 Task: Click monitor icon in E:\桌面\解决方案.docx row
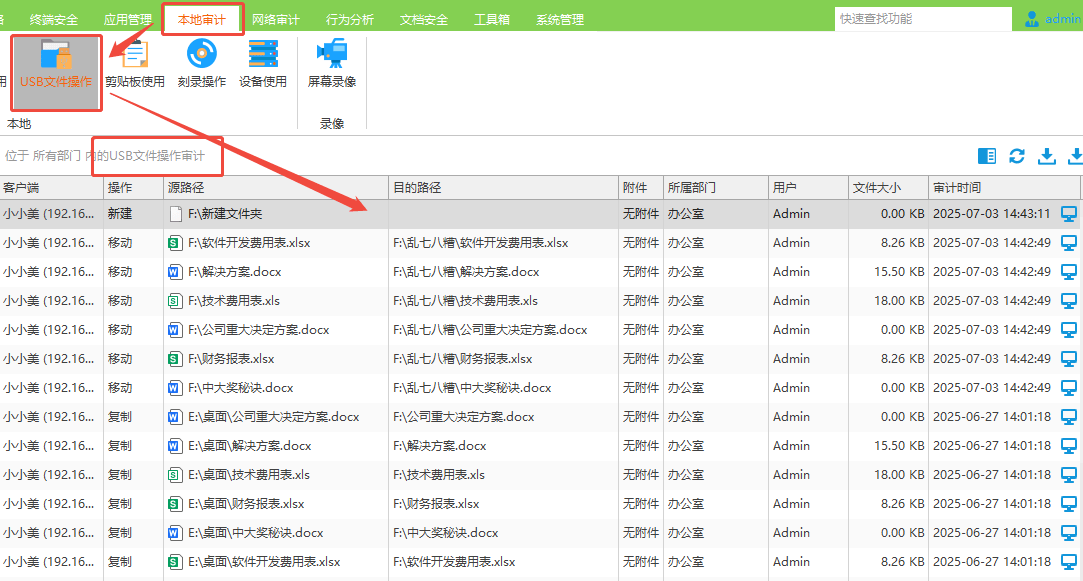point(1068,446)
